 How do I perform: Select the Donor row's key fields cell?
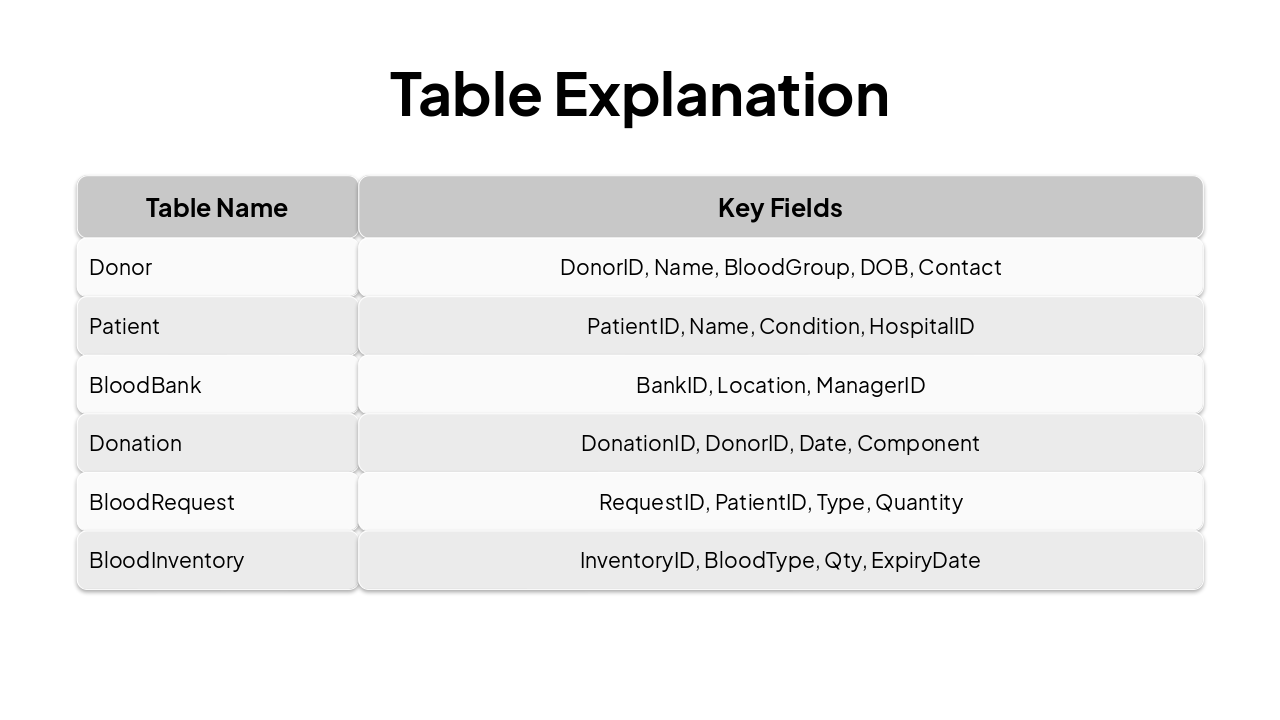pos(780,267)
